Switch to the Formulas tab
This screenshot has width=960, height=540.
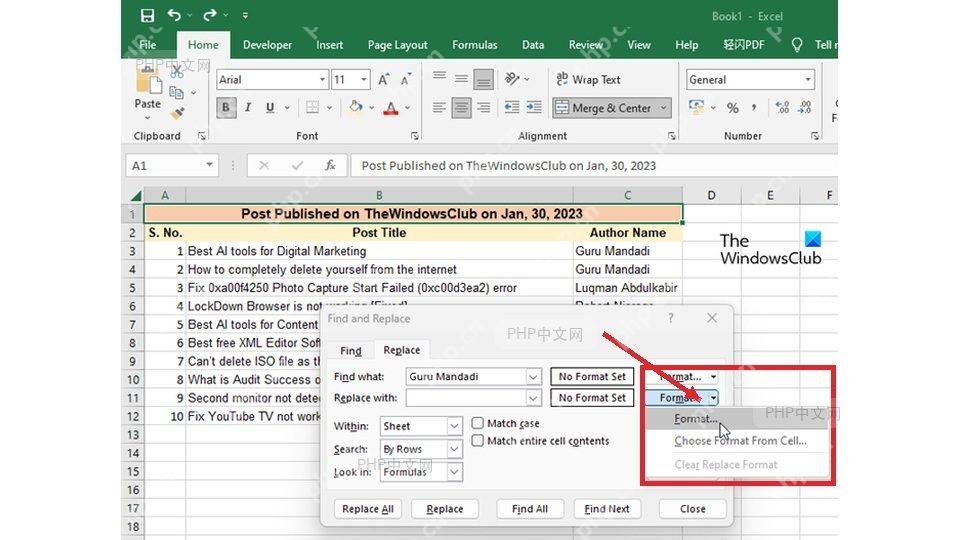(474, 45)
